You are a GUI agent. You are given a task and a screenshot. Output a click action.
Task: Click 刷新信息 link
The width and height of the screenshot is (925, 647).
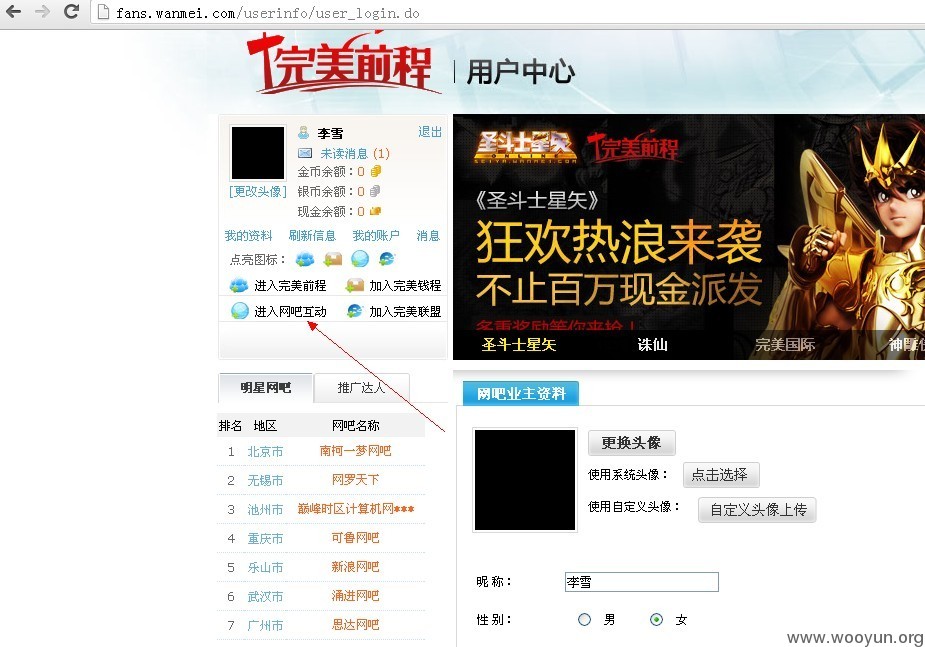click(x=312, y=235)
